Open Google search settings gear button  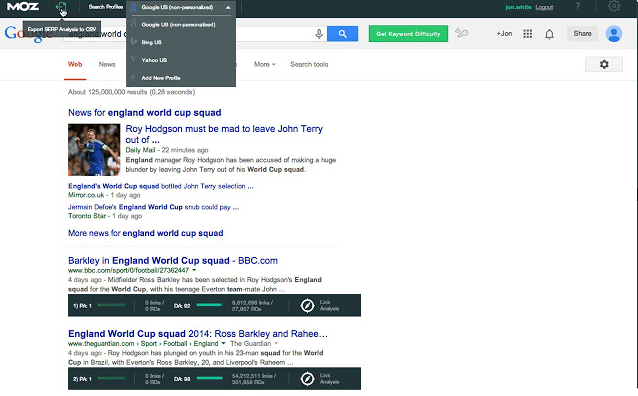pos(604,64)
